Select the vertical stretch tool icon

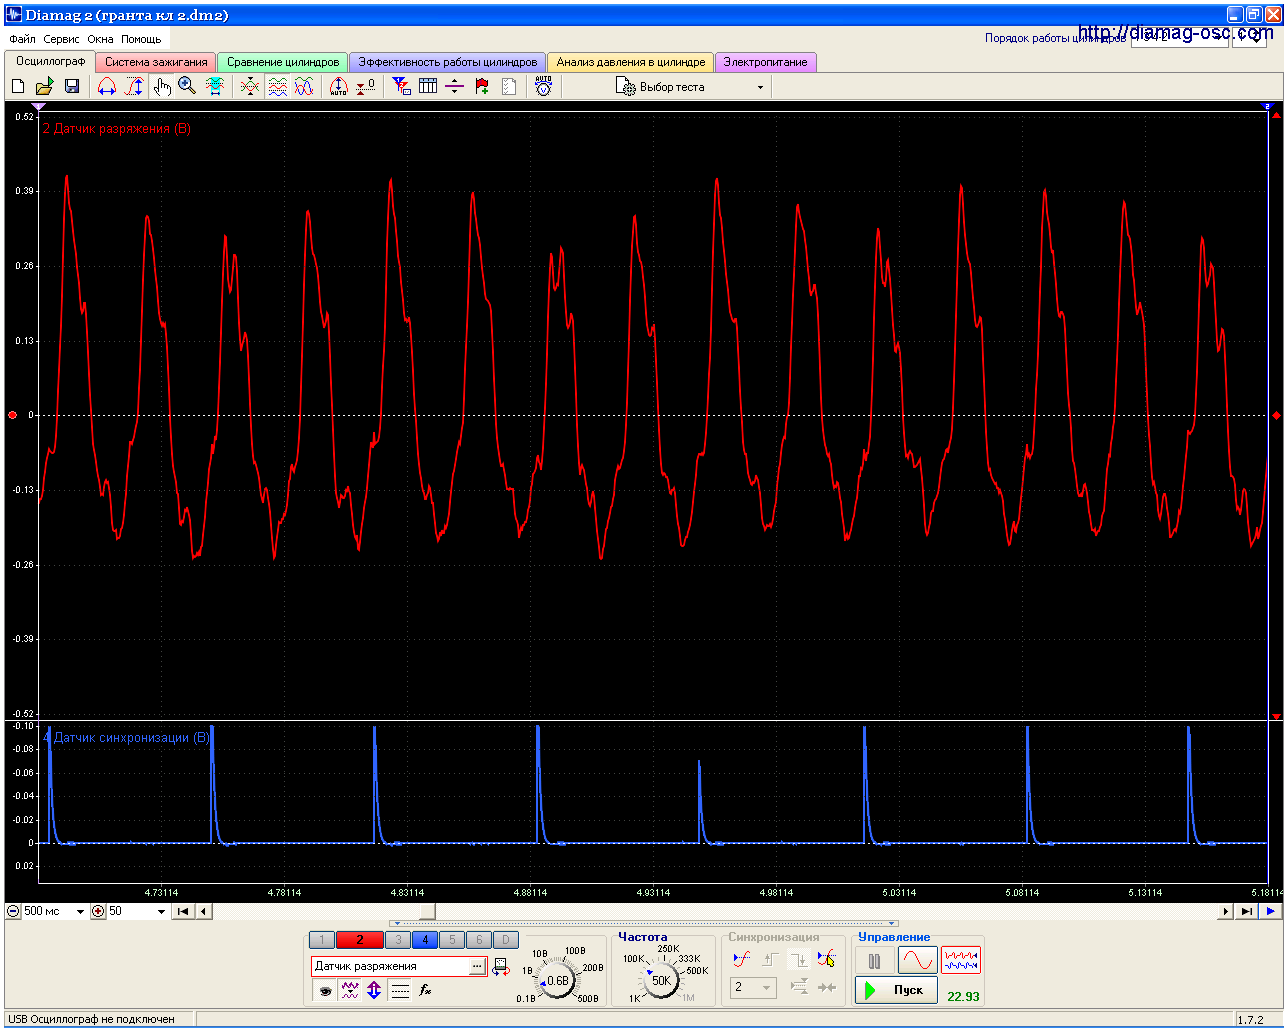tap(134, 87)
